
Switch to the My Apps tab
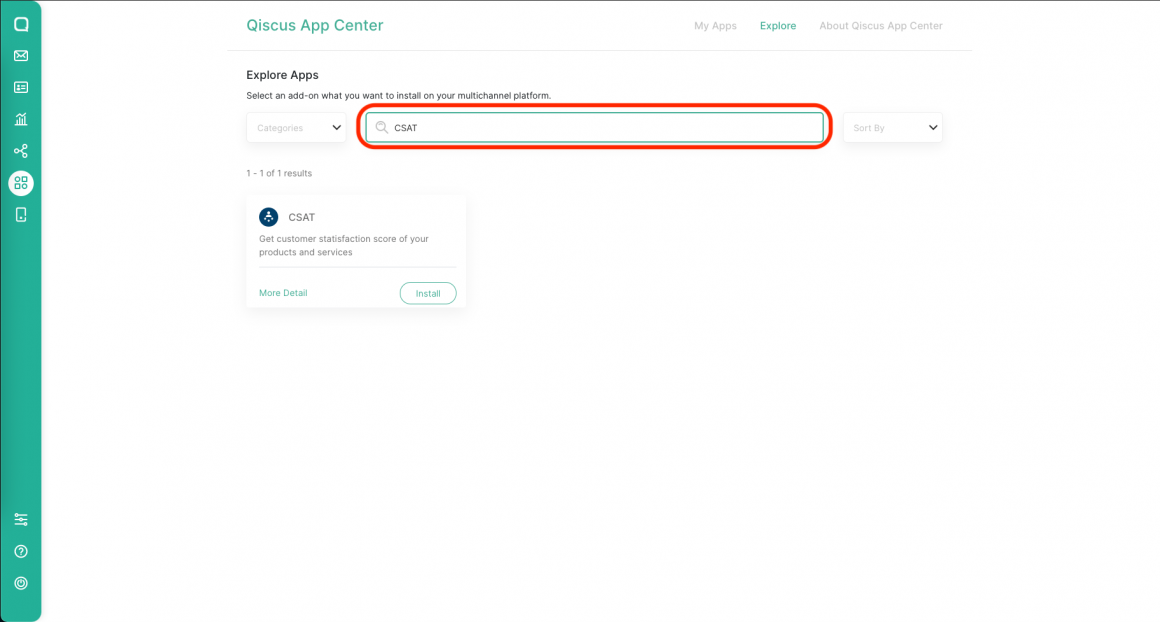tap(715, 25)
